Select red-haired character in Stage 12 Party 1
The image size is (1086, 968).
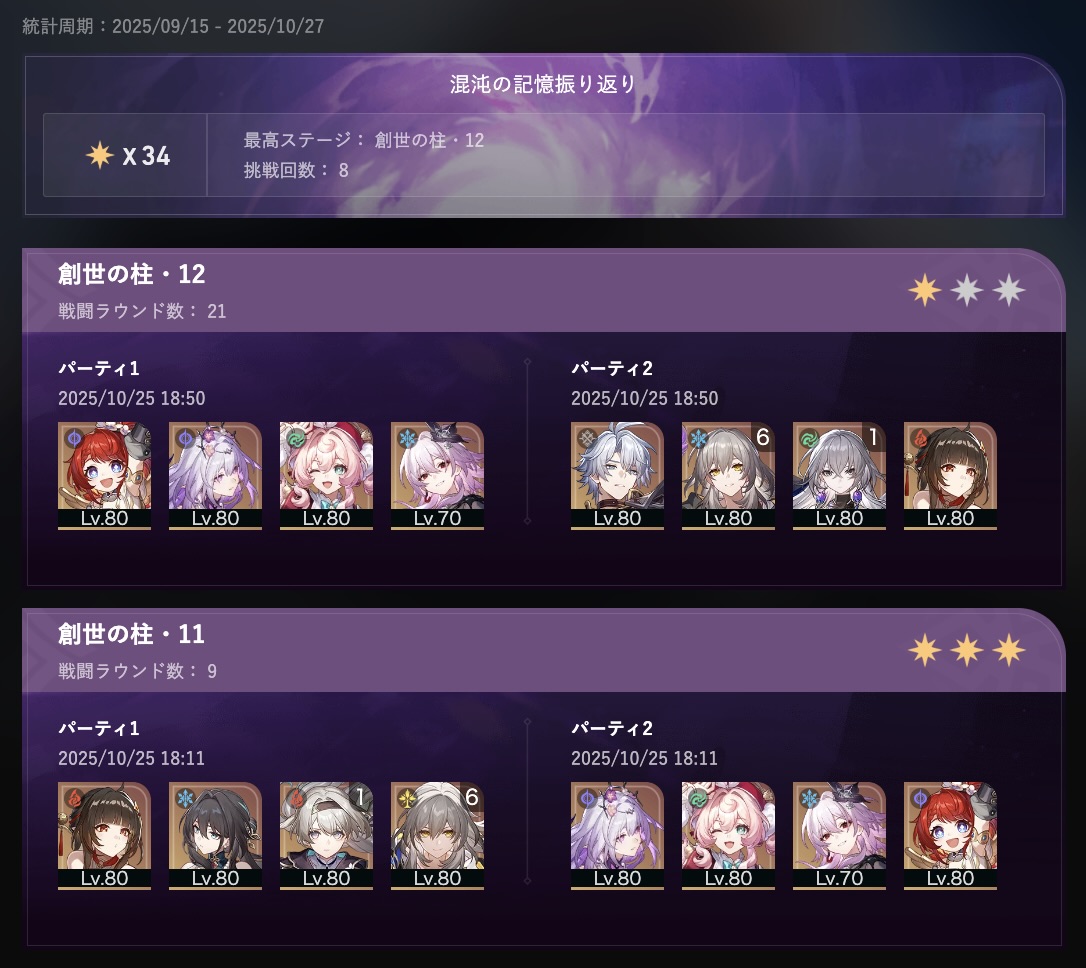point(105,476)
